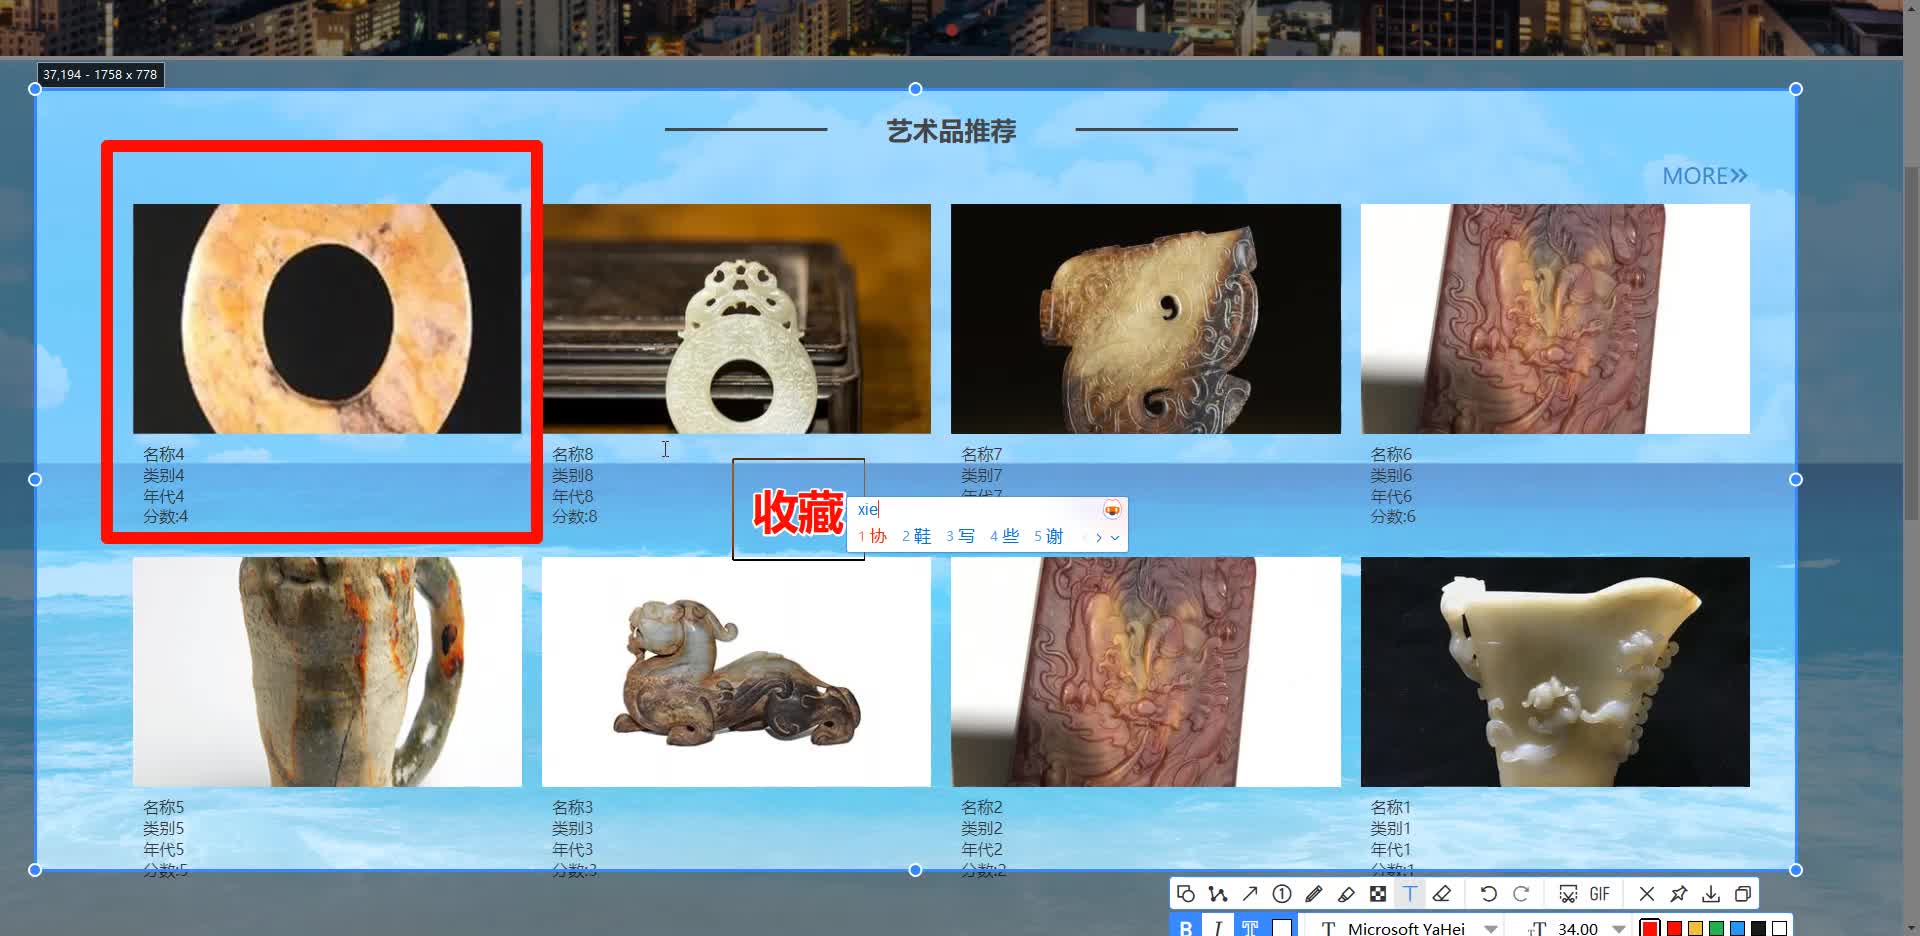The width and height of the screenshot is (1920, 936).
Task: Save the screenshot to file
Action: pos(1711,894)
